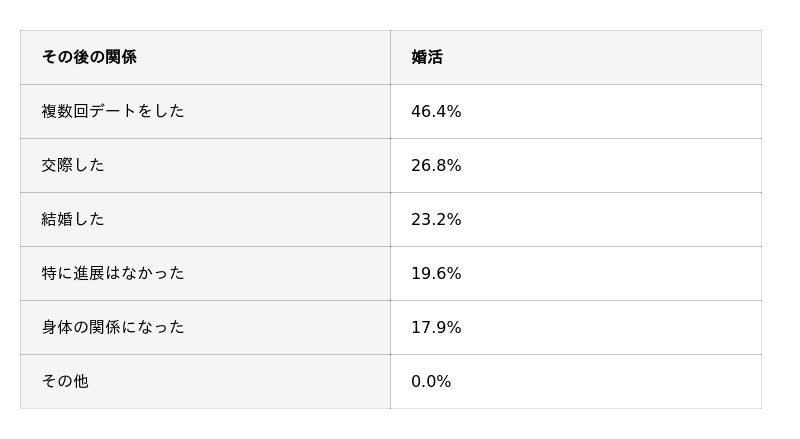Screen dimensions: 800x439
Task: Click the その他 row label
Action: coord(65,381)
